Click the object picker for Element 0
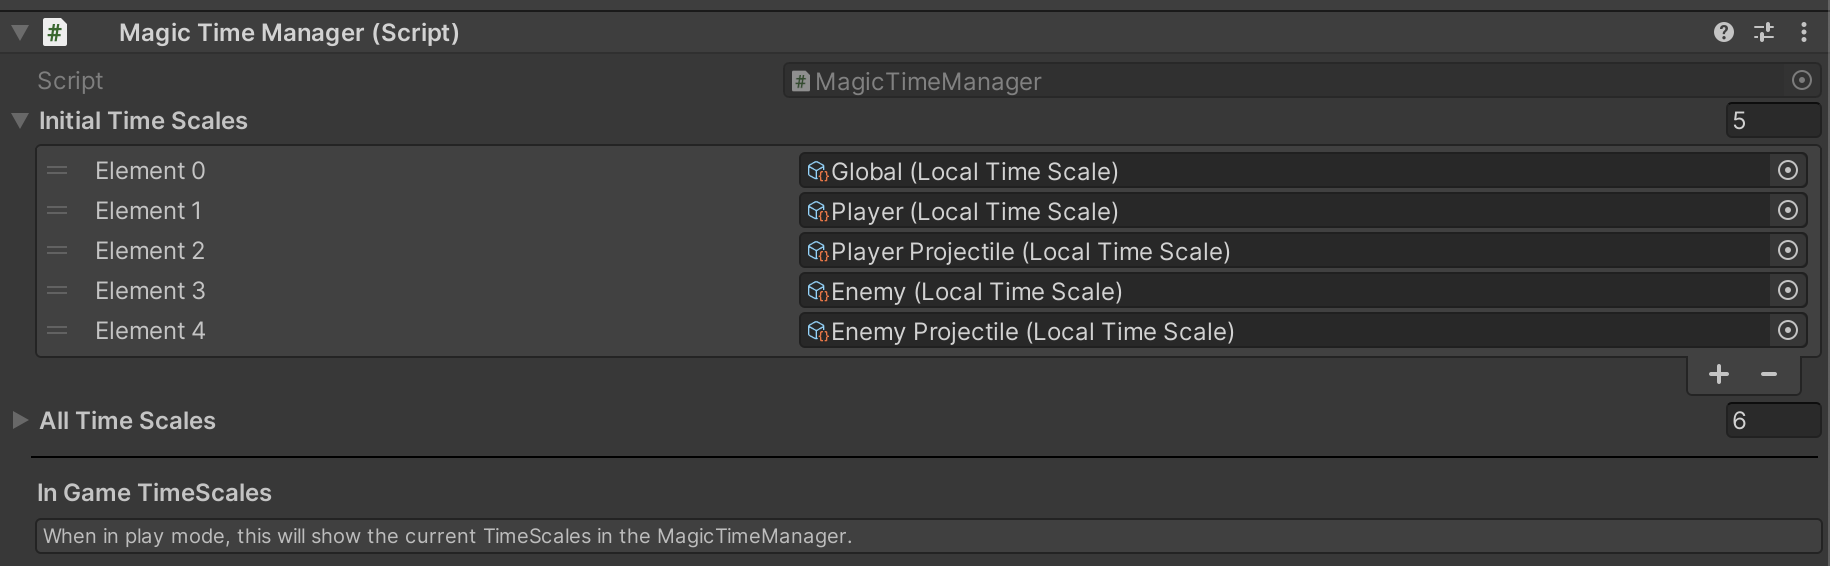The height and width of the screenshot is (566, 1830). [1788, 171]
